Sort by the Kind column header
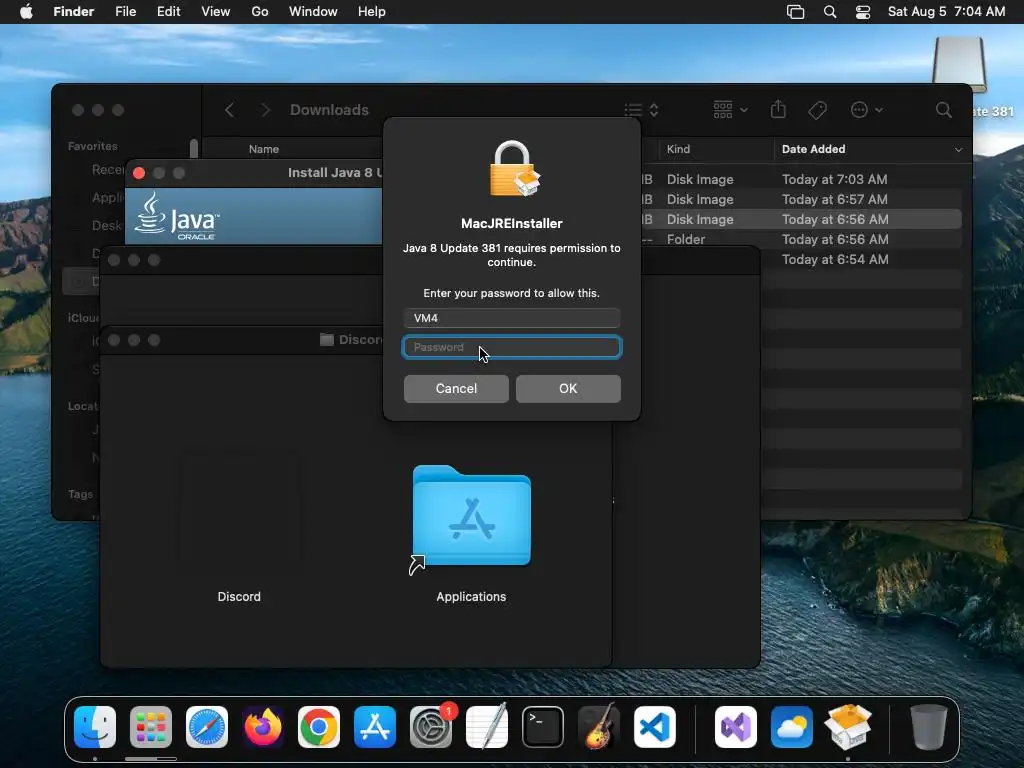The image size is (1024, 768). click(678, 149)
